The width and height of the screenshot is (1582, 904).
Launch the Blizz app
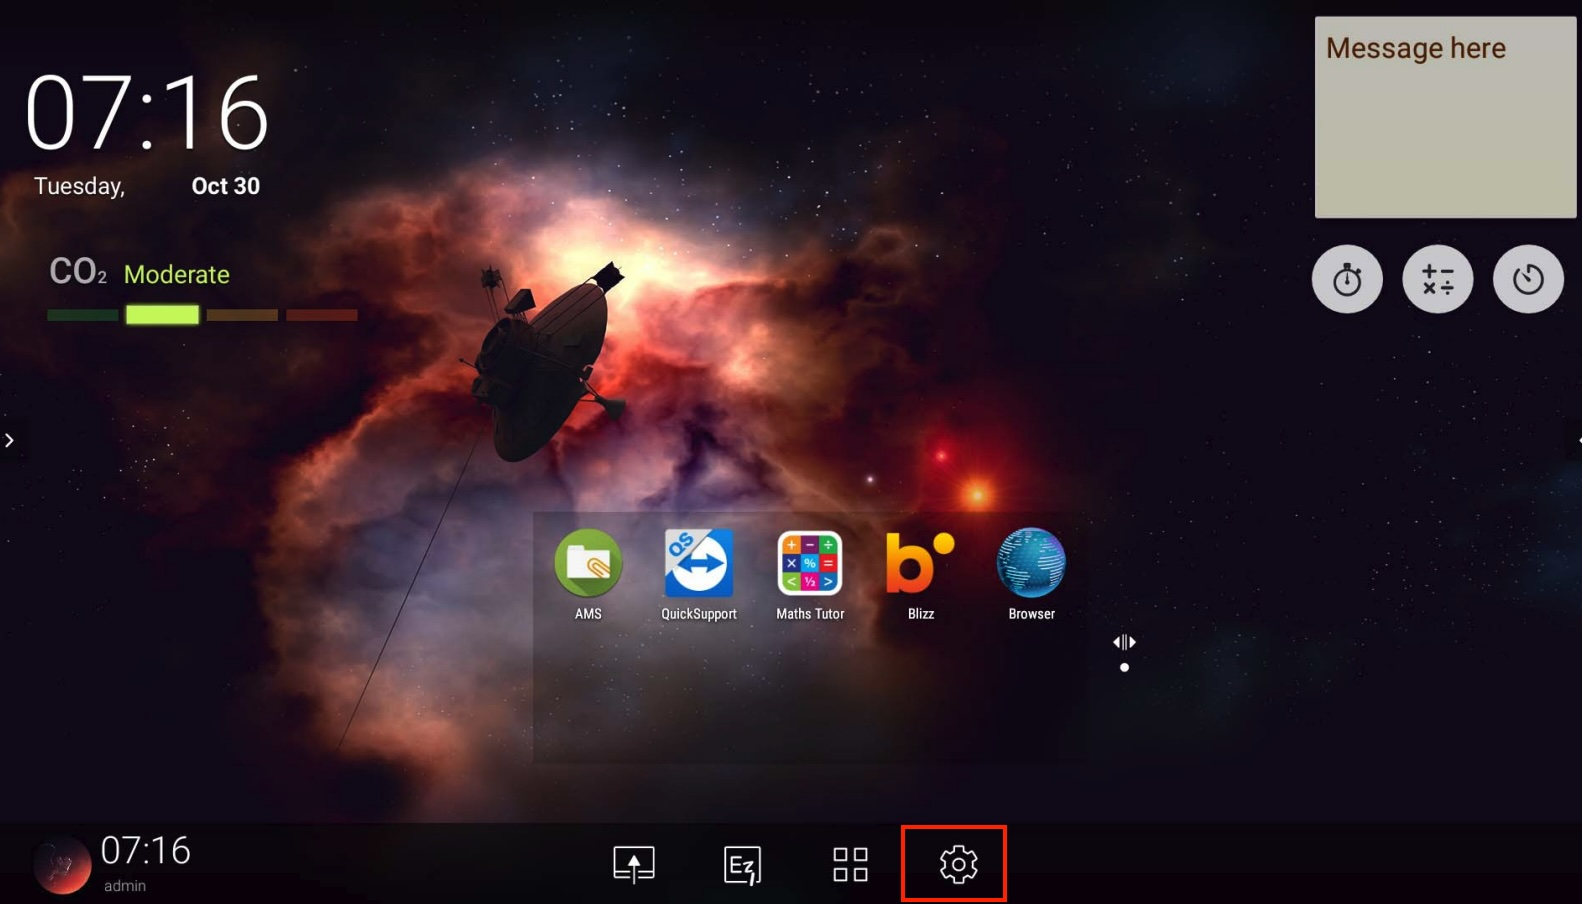point(920,563)
